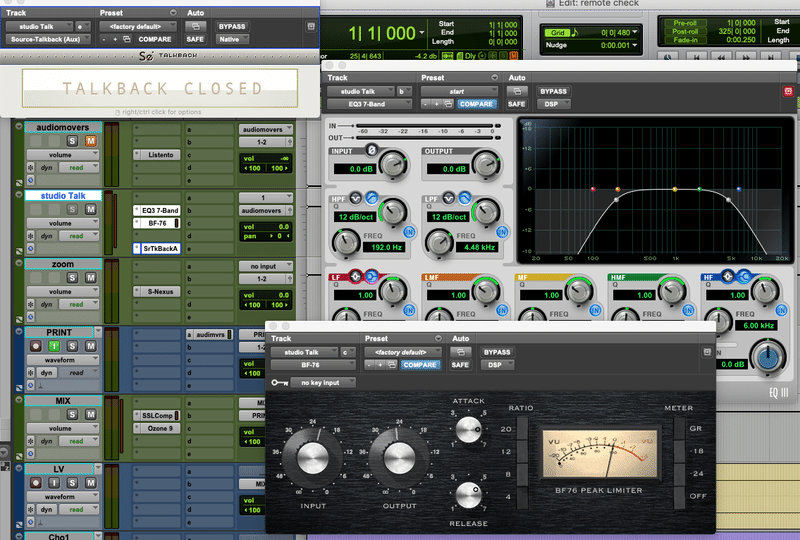This screenshot has width=800, height=540.
Task: Toggle the LPF IN button
Action: tap(502, 232)
